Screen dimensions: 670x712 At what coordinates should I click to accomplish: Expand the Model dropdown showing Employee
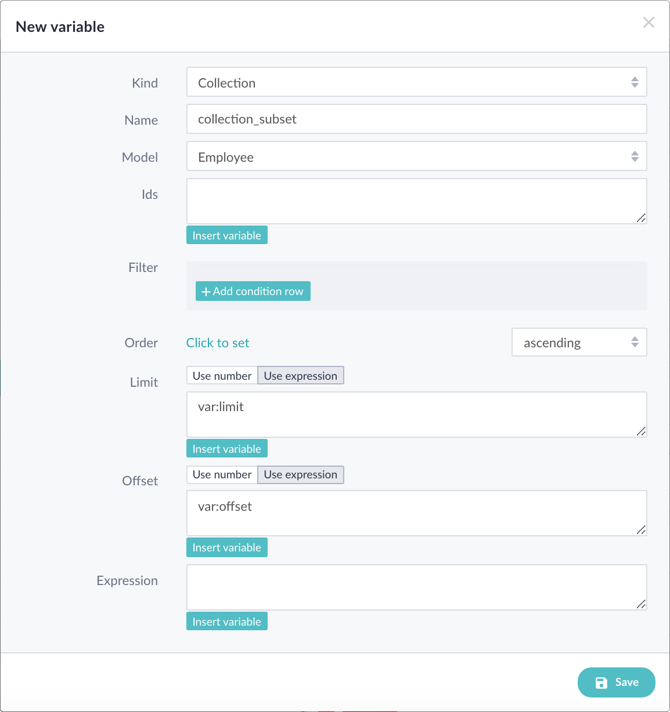pyautogui.click(x=416, y=157)
